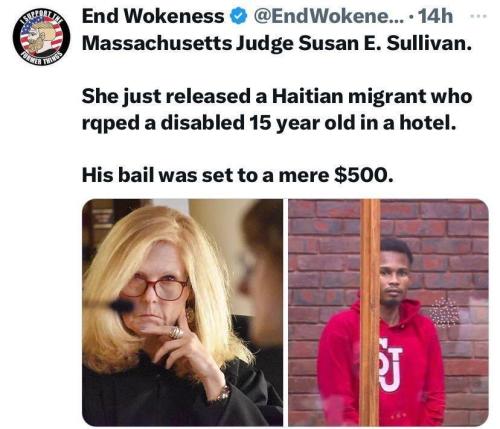The image size is (500, 429).
Task: Click the 'His bail was set' sentence
Action: (238, 175)
